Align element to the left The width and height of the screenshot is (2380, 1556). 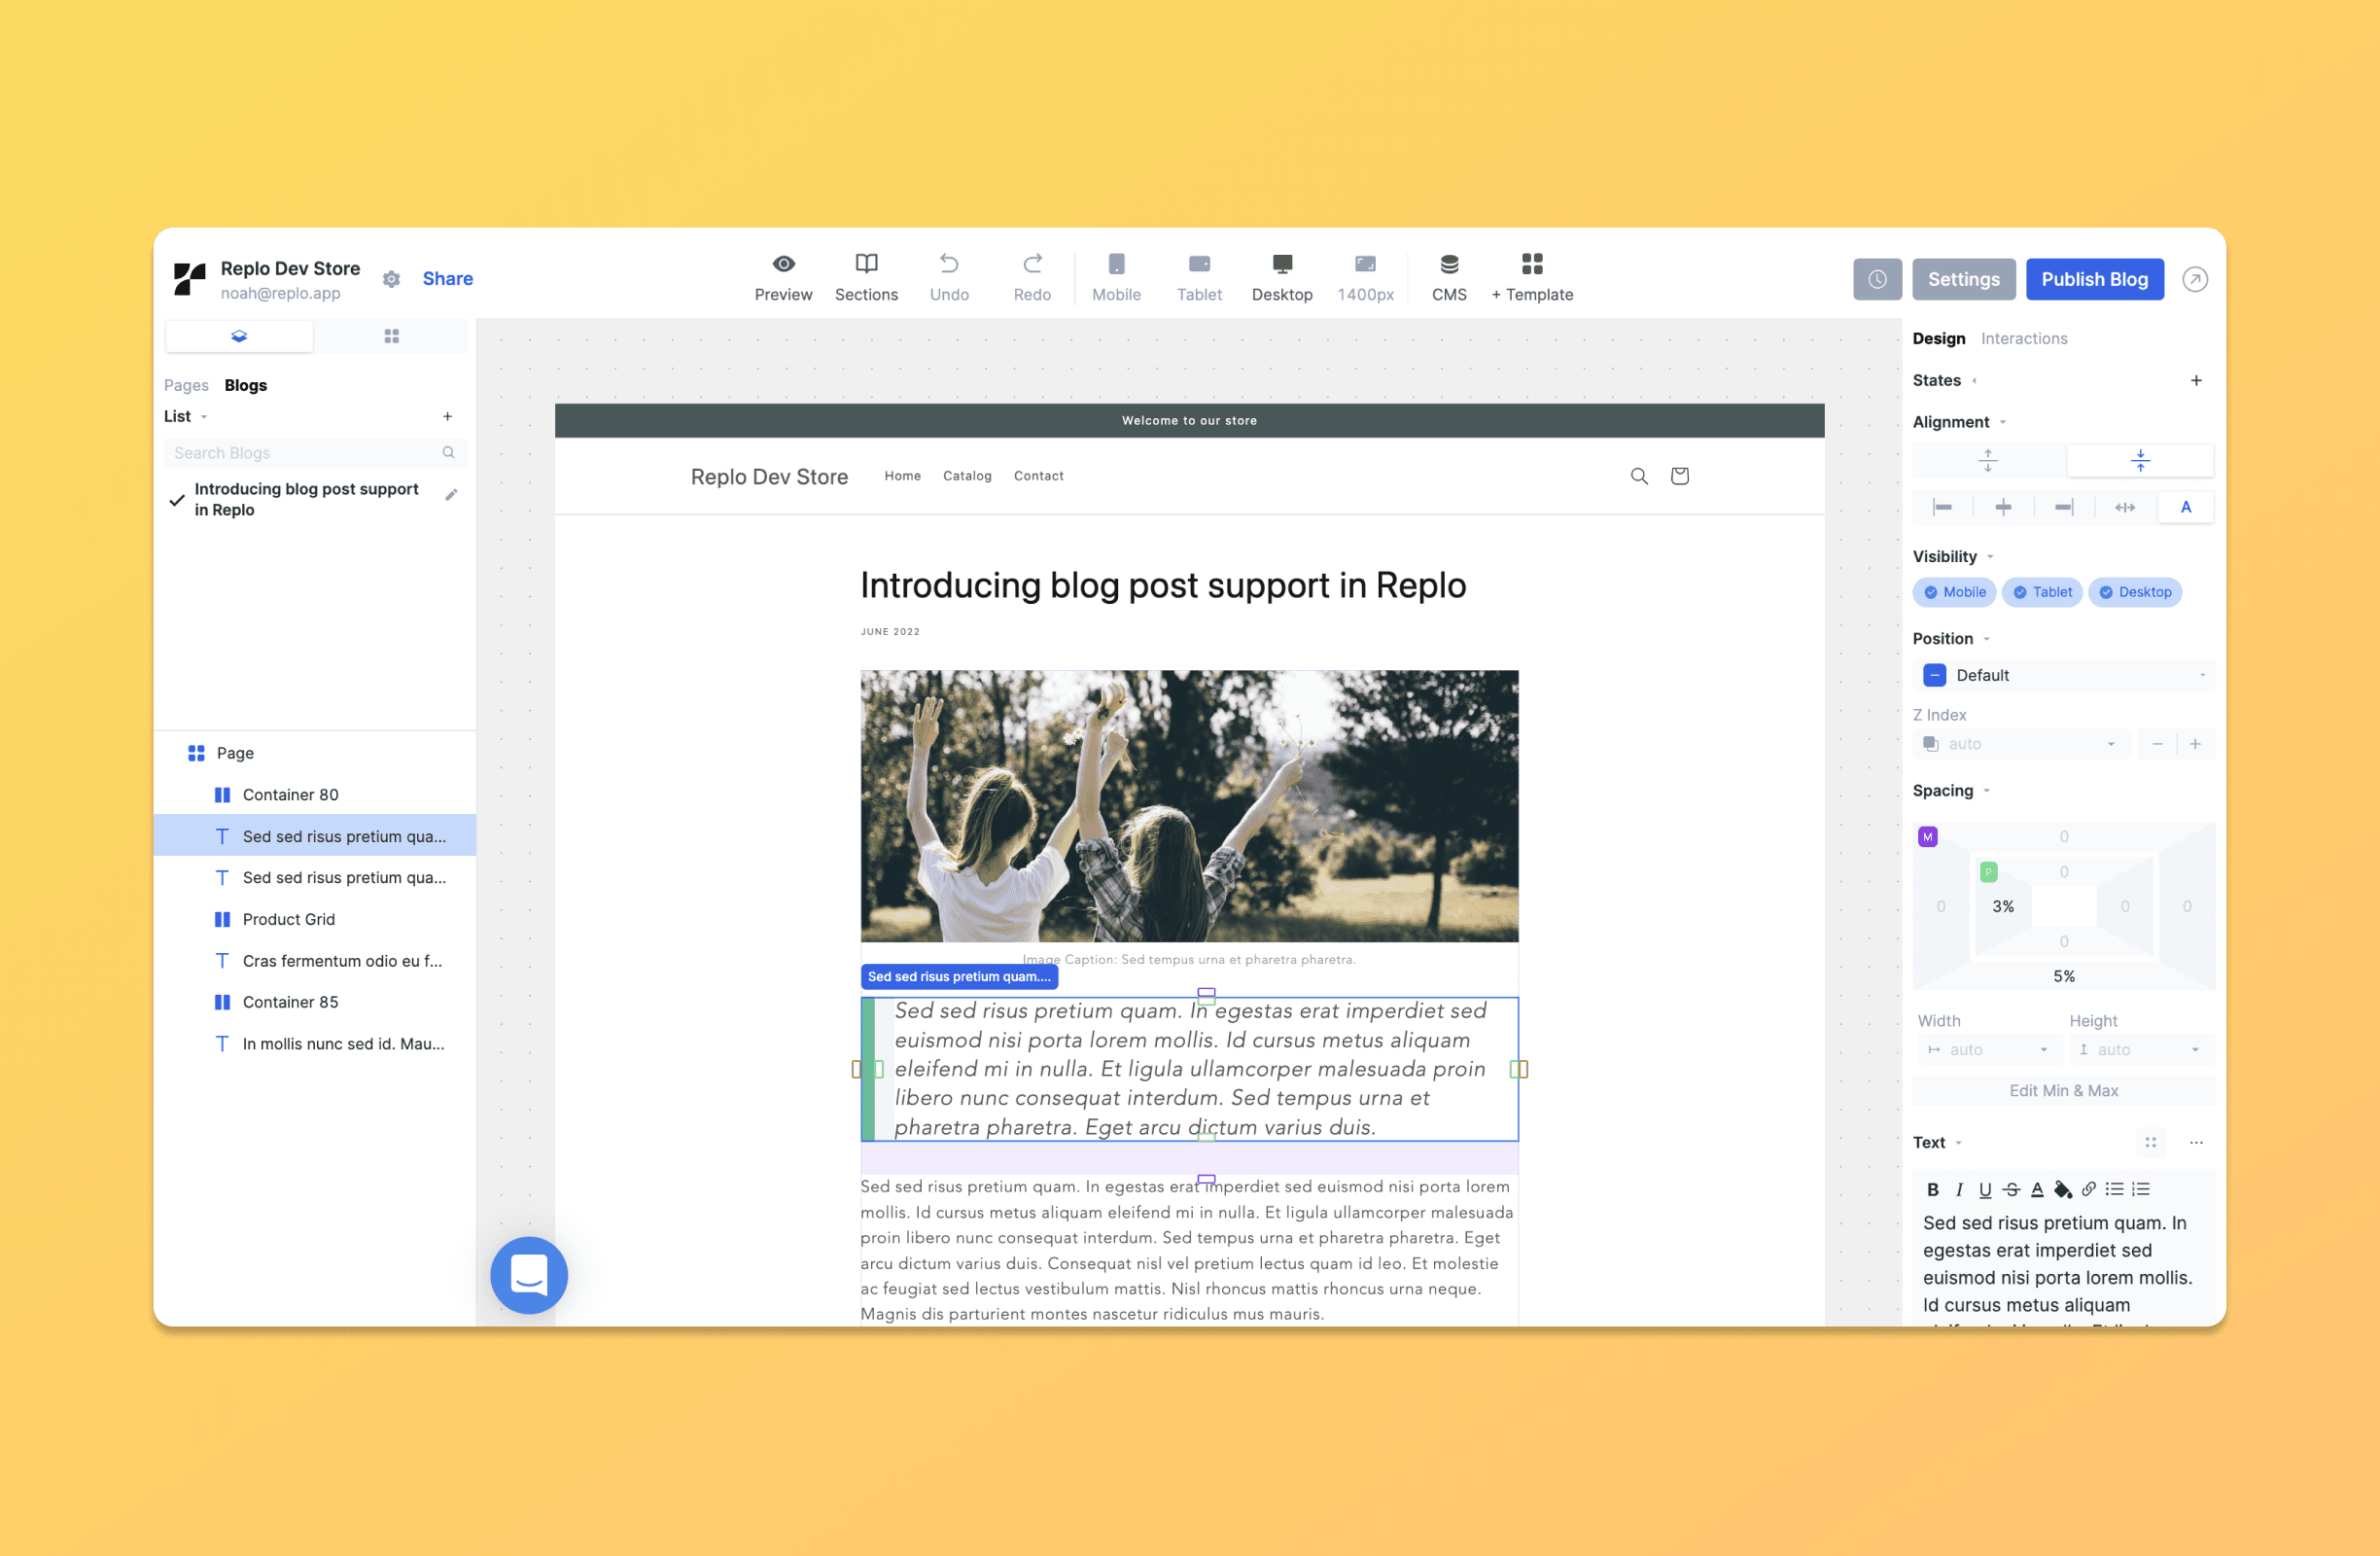click(1942, 507)
